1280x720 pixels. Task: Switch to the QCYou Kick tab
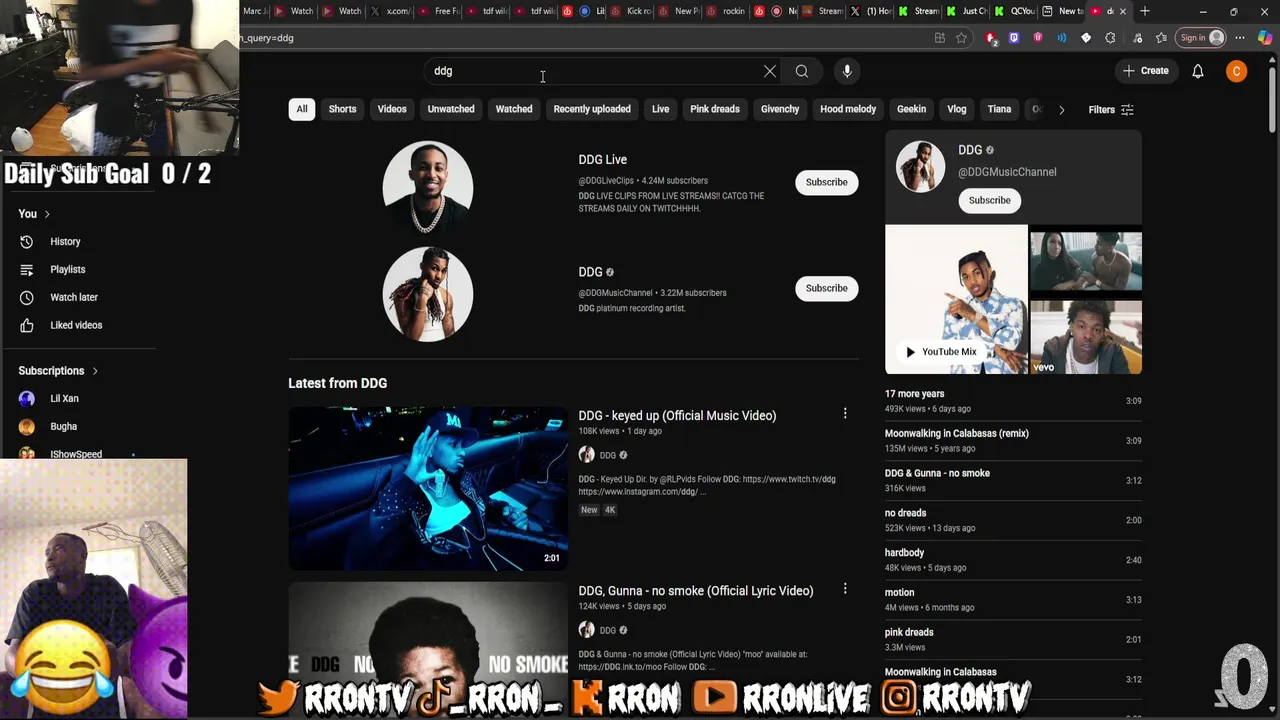tap(1015, 11)
